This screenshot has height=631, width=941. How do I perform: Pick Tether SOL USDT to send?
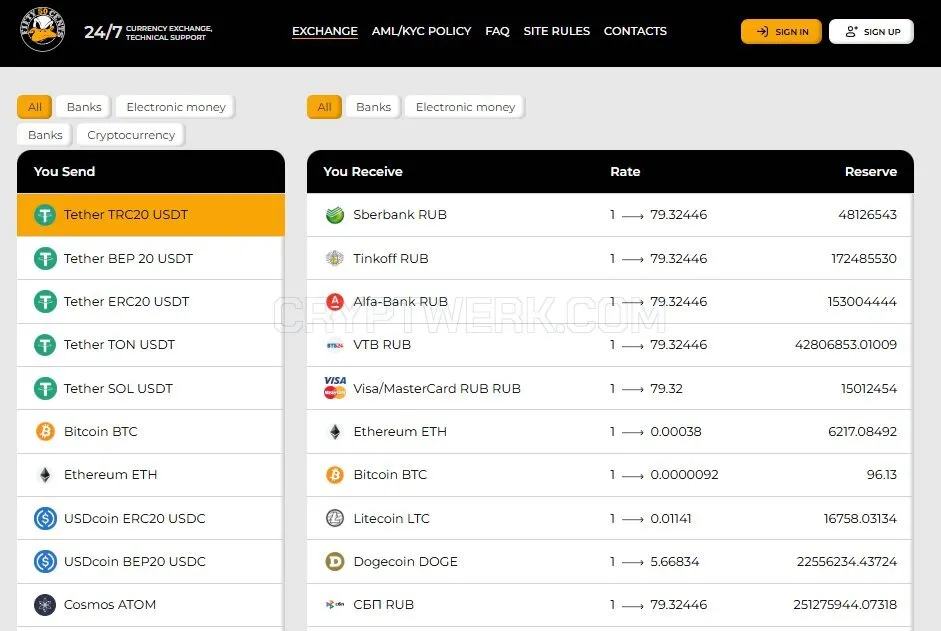pyautogui.click(x=151, y=388)
